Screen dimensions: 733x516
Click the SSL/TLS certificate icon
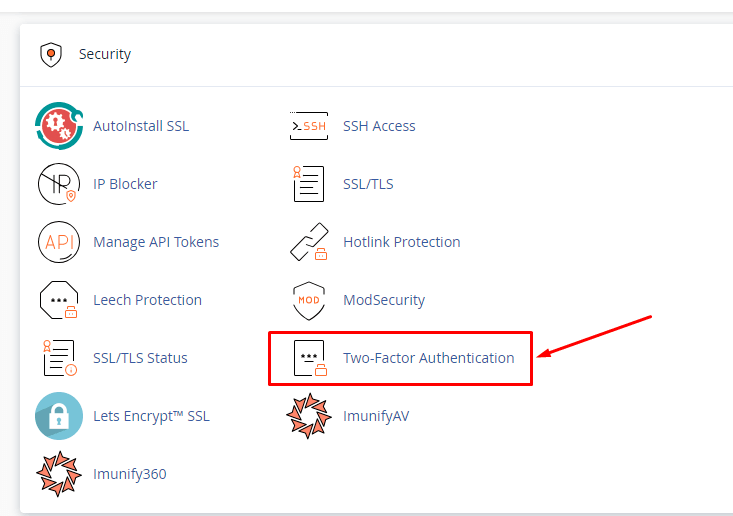pos(309,184)
